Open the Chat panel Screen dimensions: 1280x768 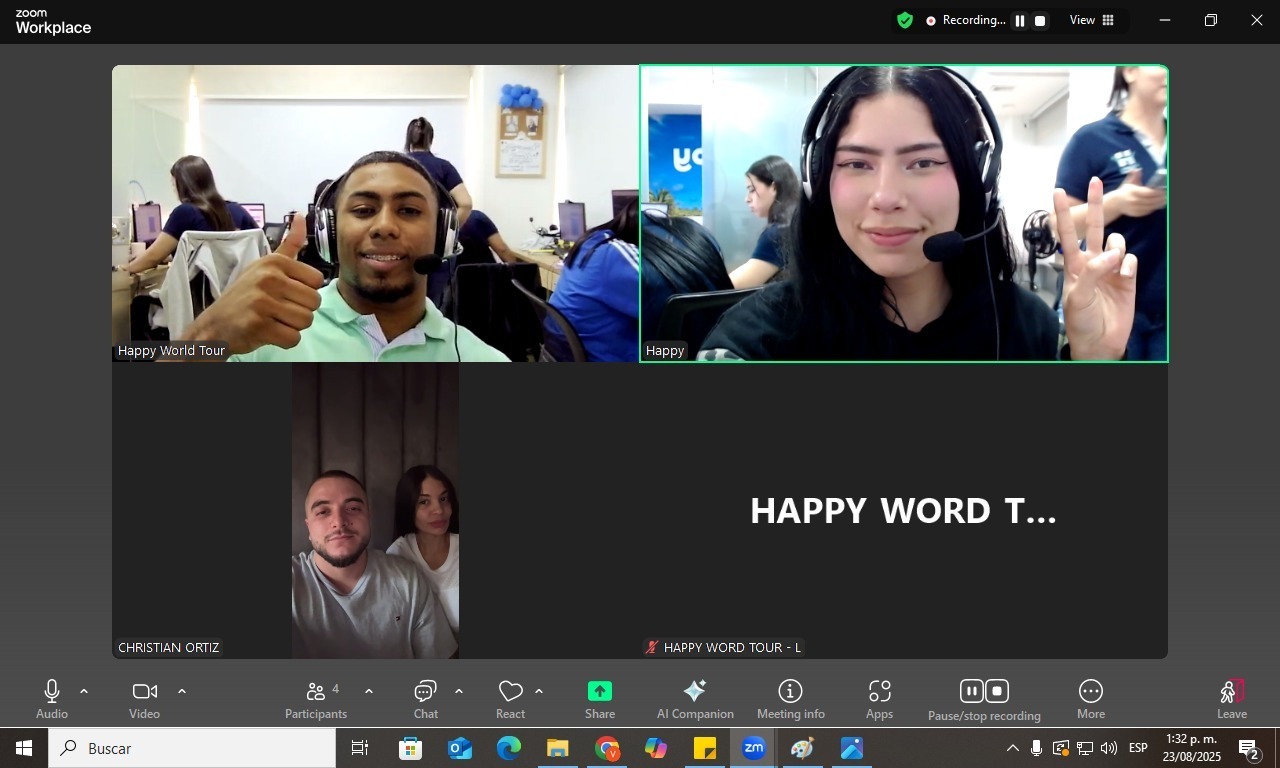click(x=426, y=699)
